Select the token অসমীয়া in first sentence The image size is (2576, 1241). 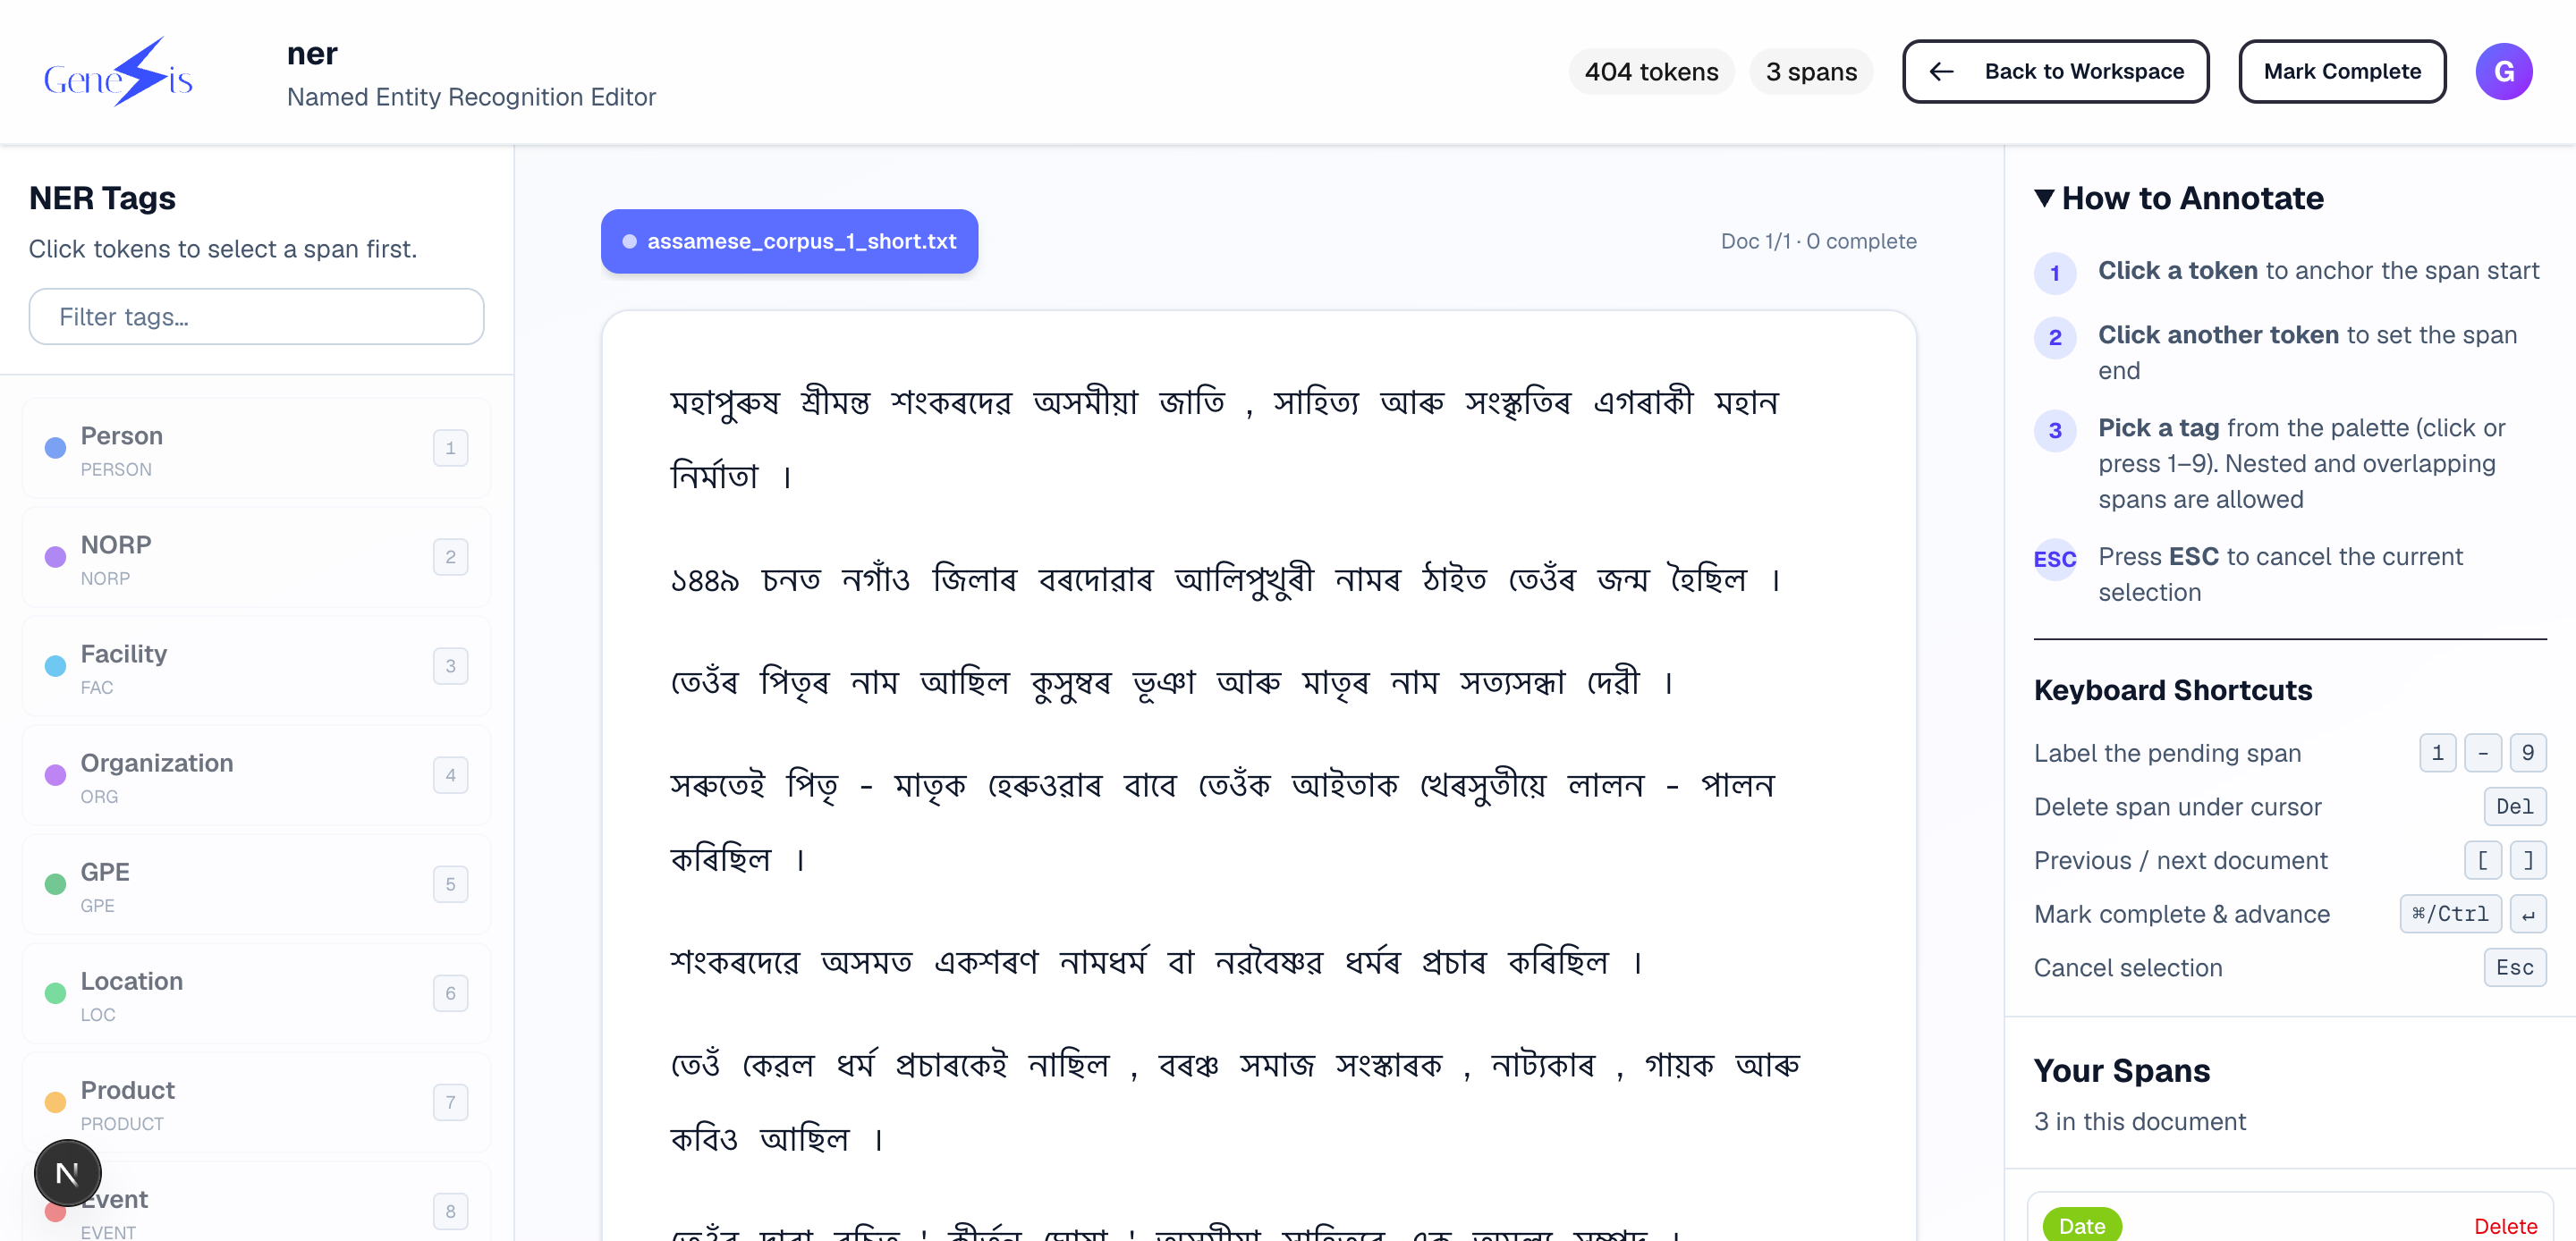[1085, 402]
